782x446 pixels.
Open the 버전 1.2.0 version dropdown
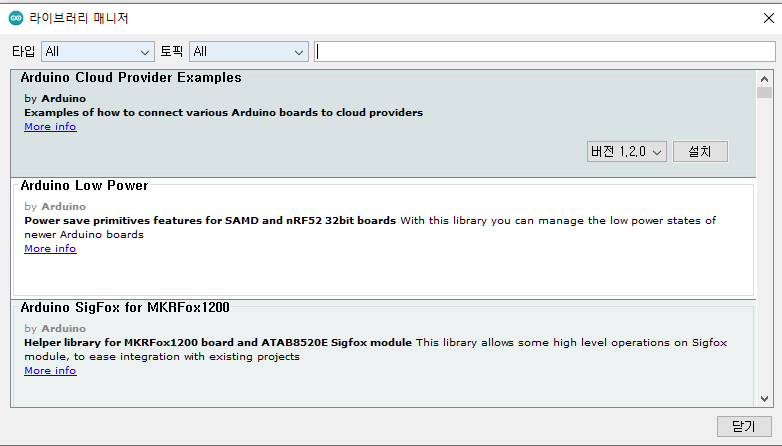[626, 152]
